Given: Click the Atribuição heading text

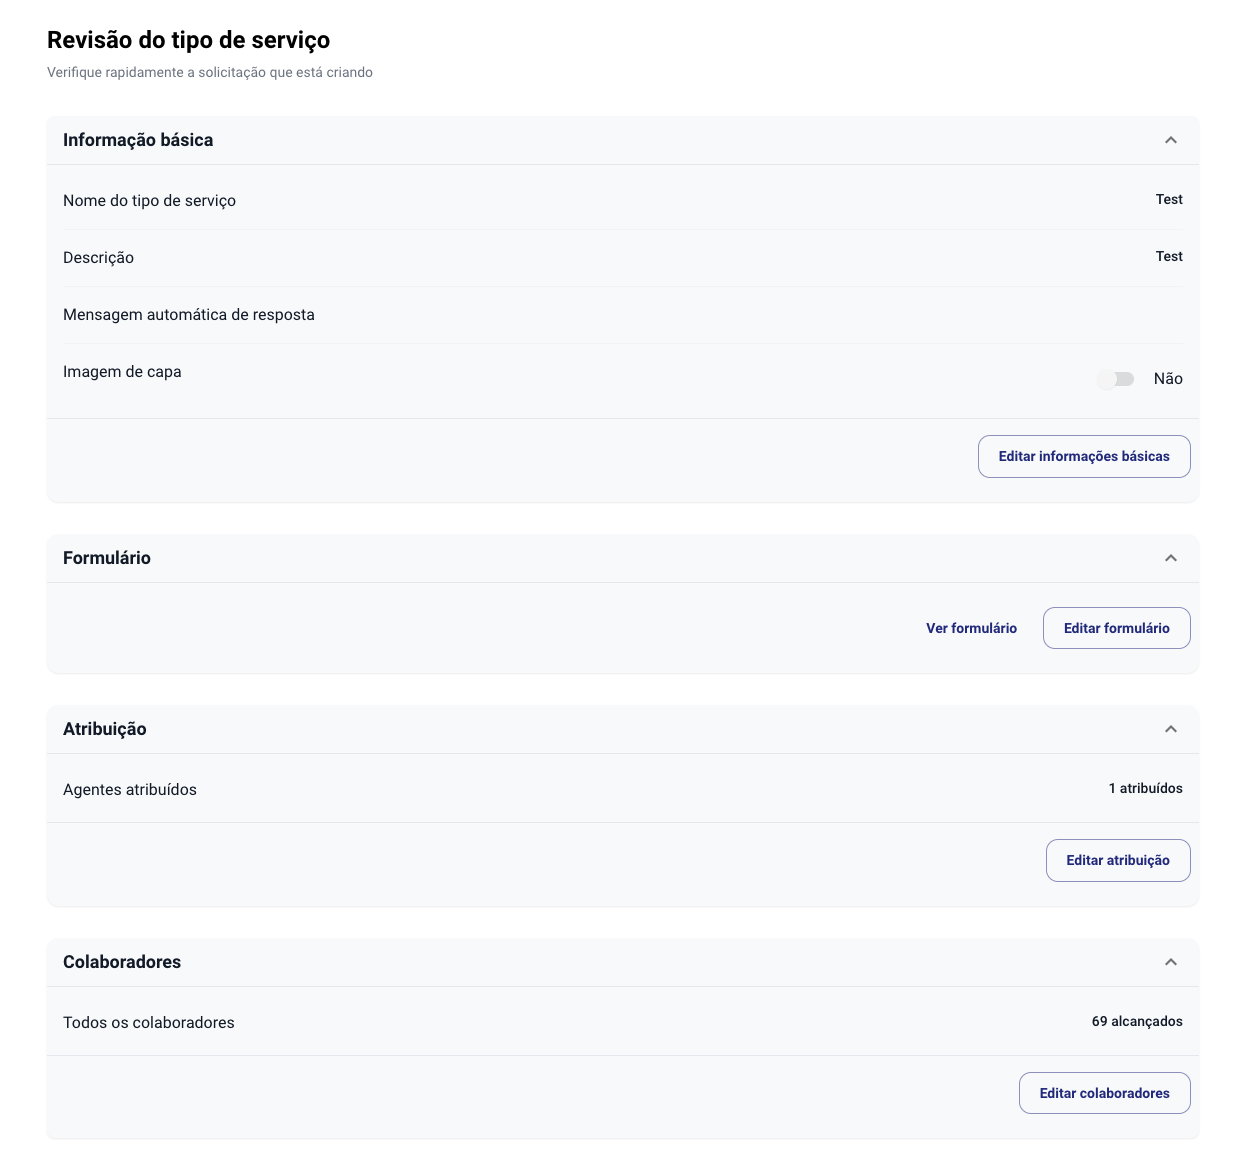Looking at the screenshot, I should pyautogui.click(x=105, y=729).
